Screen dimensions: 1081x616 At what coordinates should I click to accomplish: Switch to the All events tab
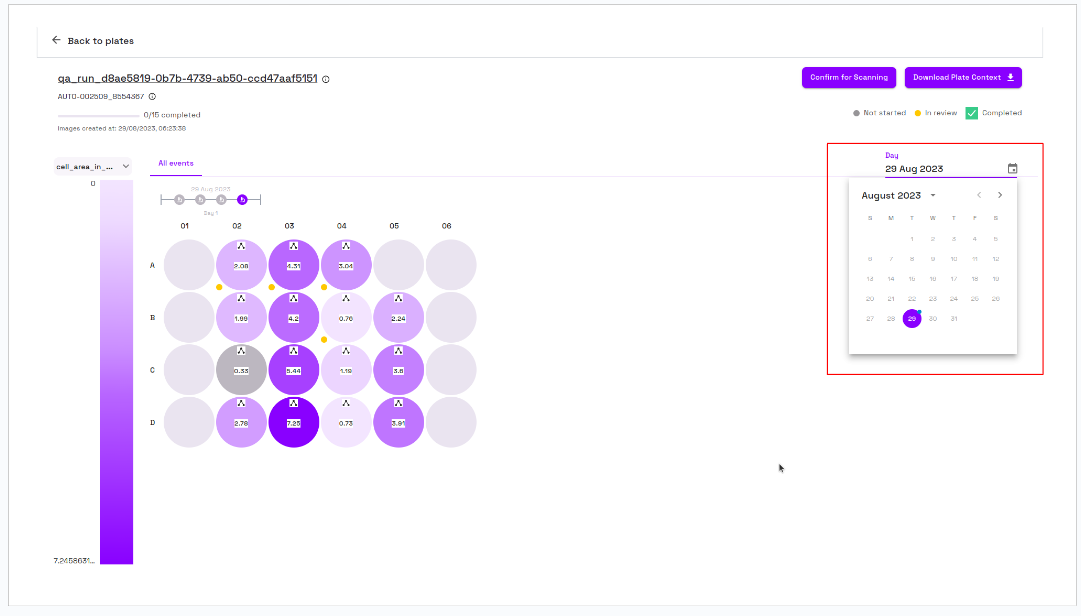[176, 163]
